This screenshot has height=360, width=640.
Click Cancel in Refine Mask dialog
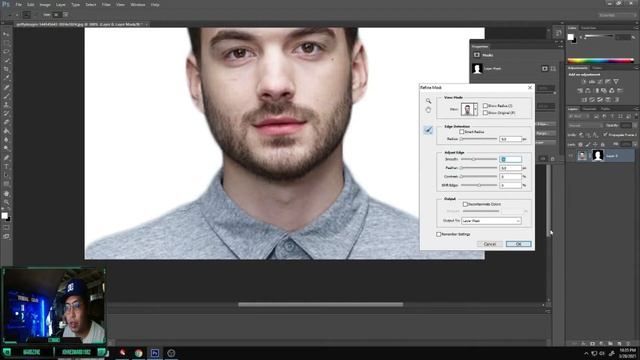coord(489,244)
